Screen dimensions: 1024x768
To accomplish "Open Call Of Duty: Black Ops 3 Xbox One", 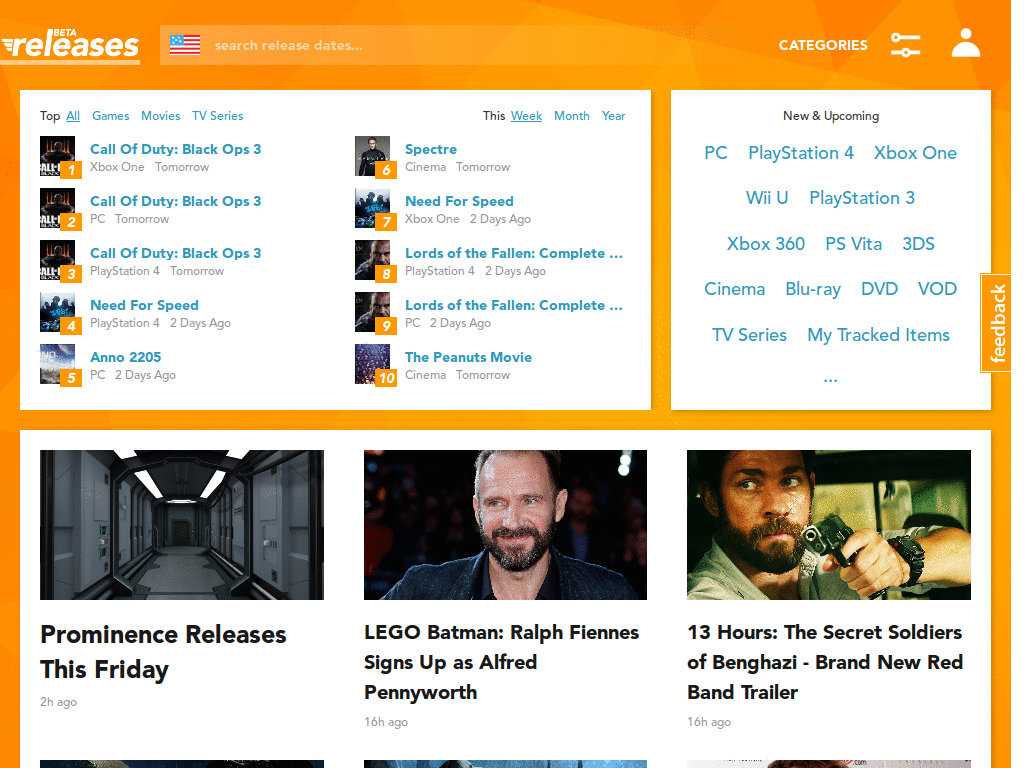I will tap(176, 149).
